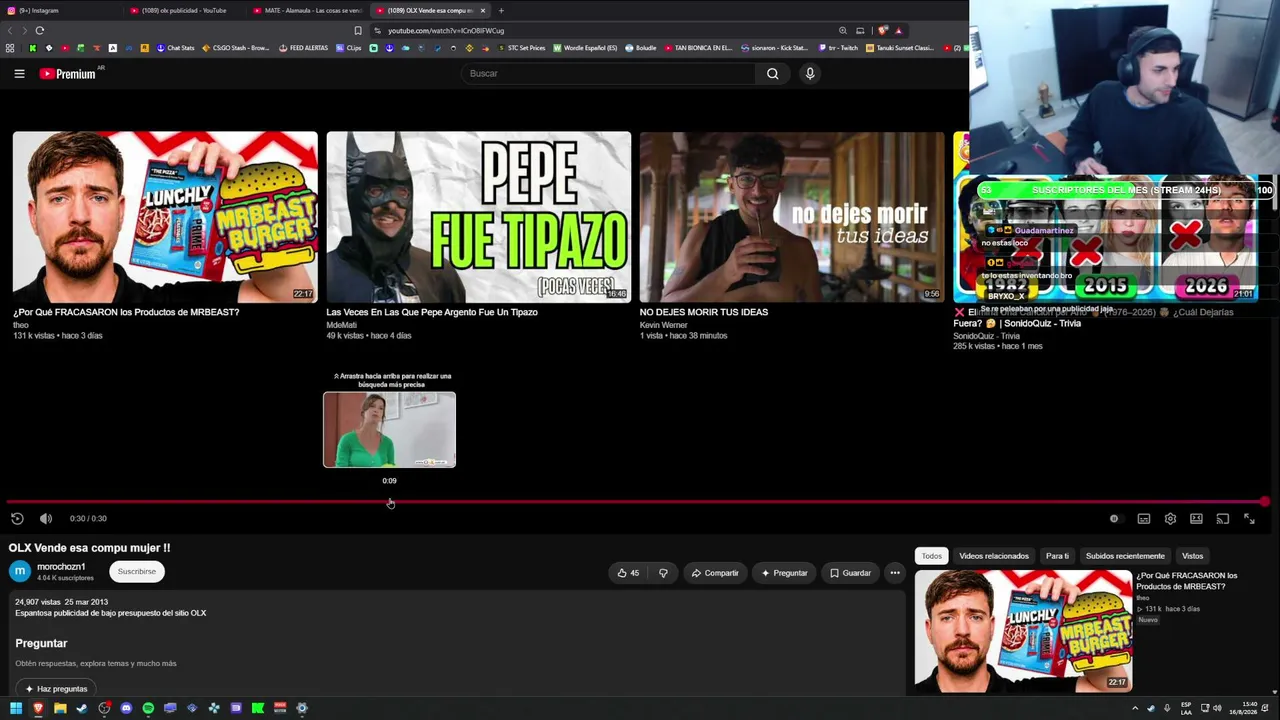Viewport: 1280px width, 720px height.
Task: Replay the finished video
Action: tap(17, 518)
